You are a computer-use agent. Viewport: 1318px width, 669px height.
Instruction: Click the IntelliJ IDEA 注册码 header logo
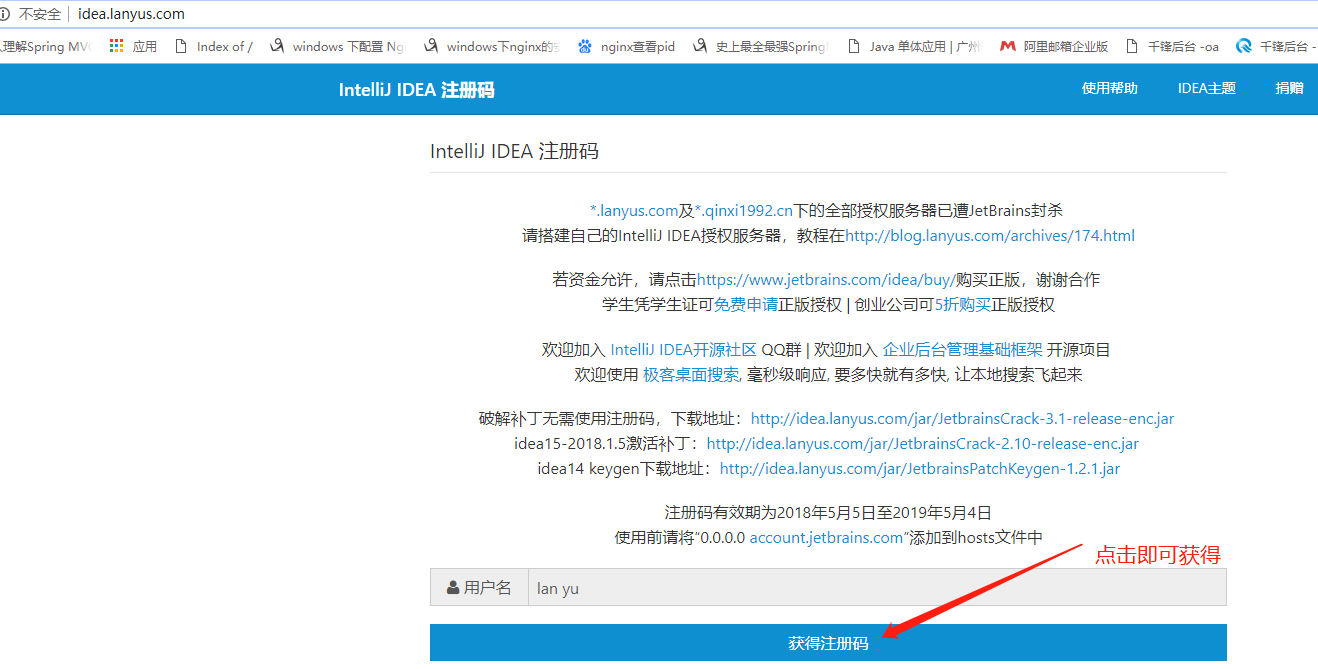416,89
